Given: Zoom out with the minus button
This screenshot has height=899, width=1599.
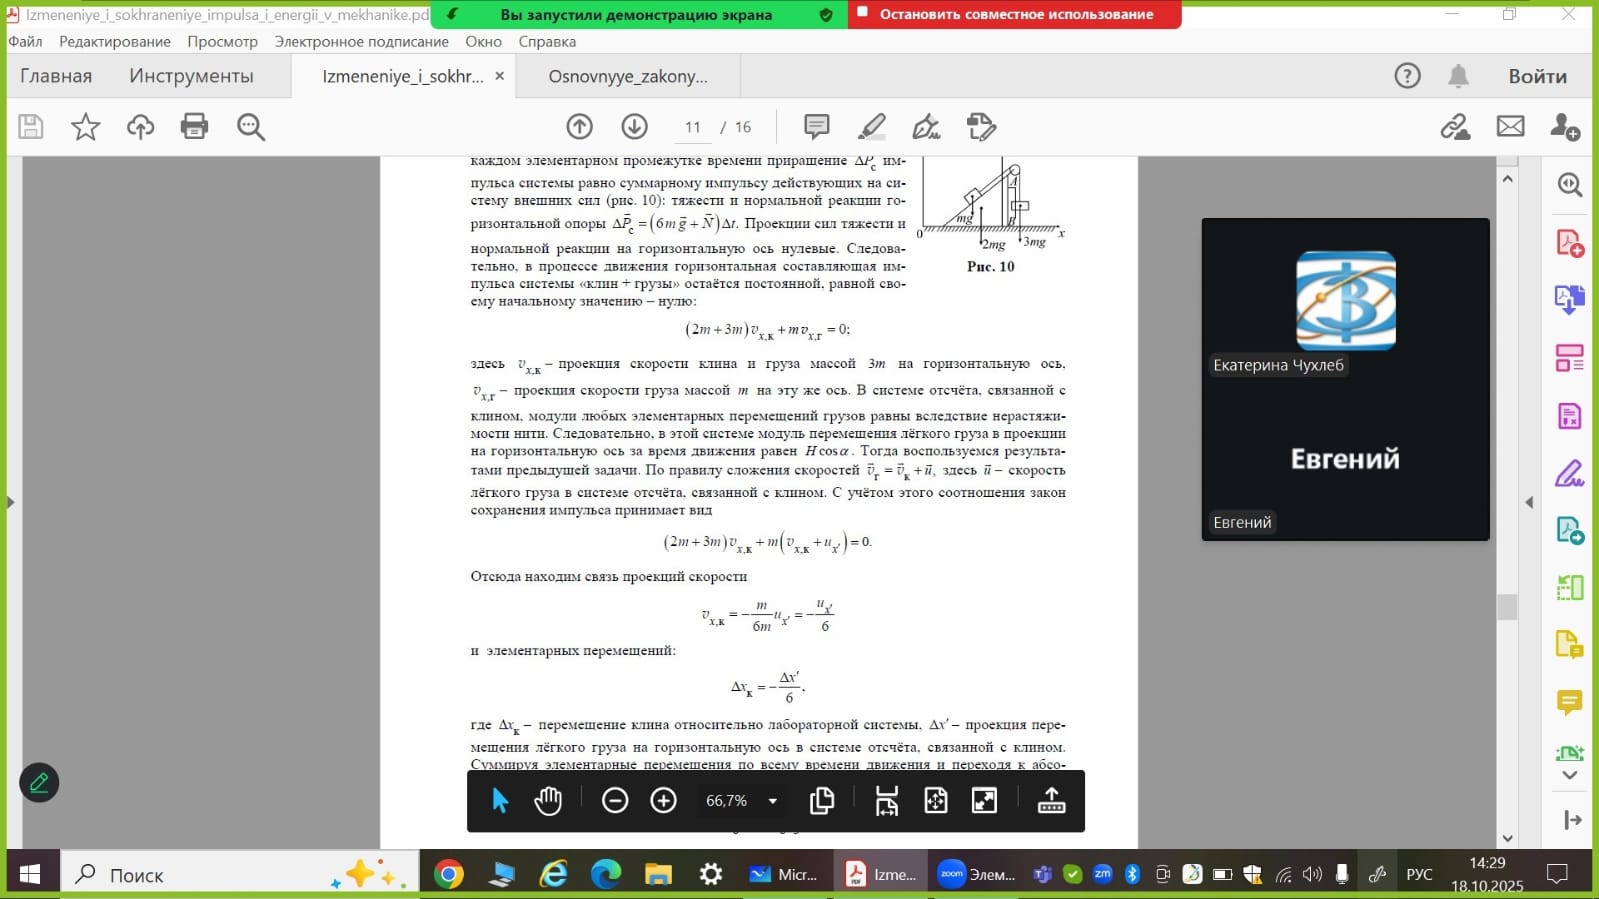Looking at the screenshot, I should (615, 801).
